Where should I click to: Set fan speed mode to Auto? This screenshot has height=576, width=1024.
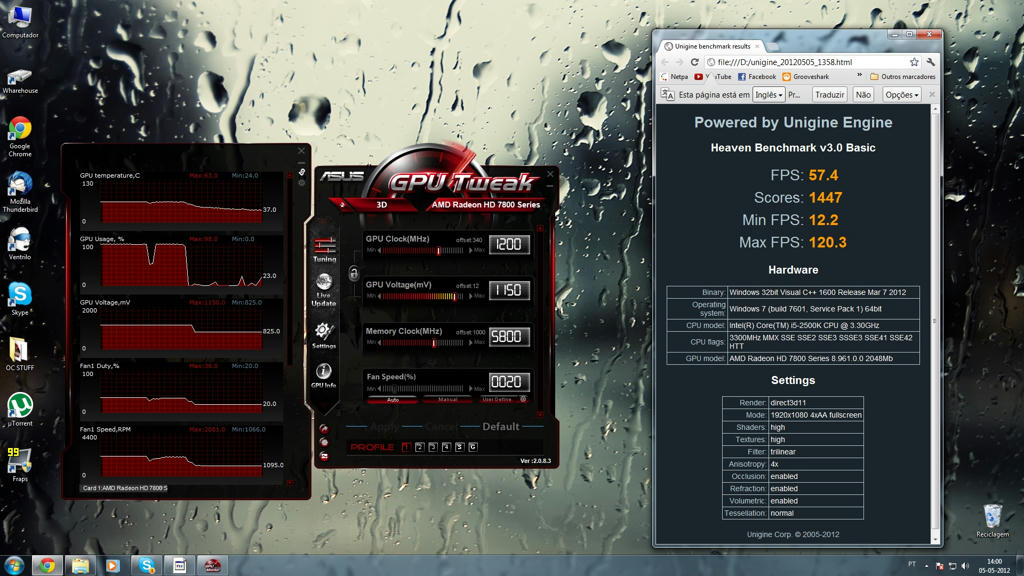(392, 399)
